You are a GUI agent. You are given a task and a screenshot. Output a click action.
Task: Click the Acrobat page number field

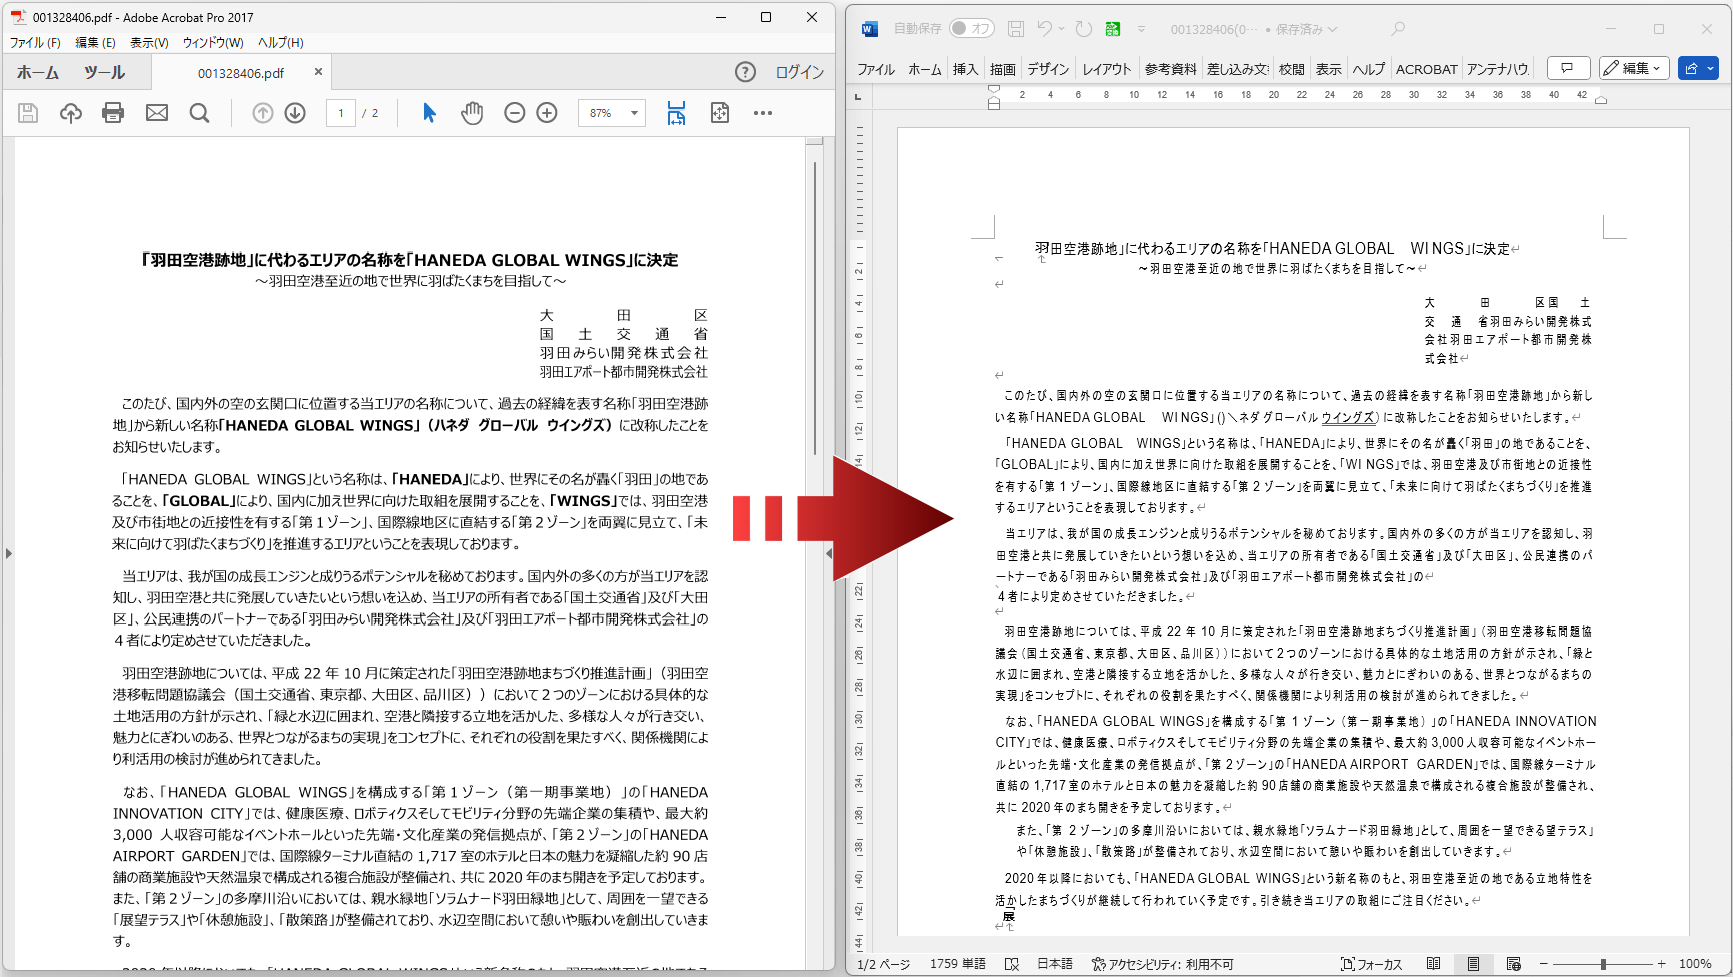coord(341,113)
